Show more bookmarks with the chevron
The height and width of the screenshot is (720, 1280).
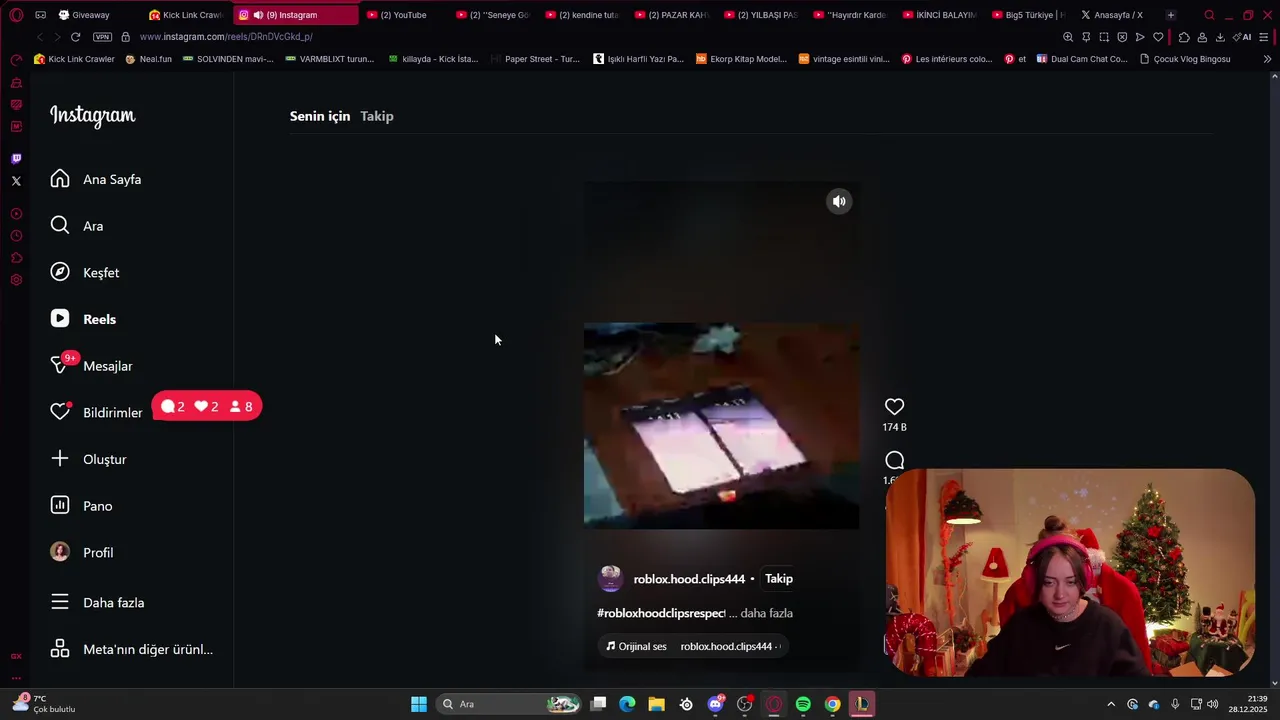(x=1267, y=59)
